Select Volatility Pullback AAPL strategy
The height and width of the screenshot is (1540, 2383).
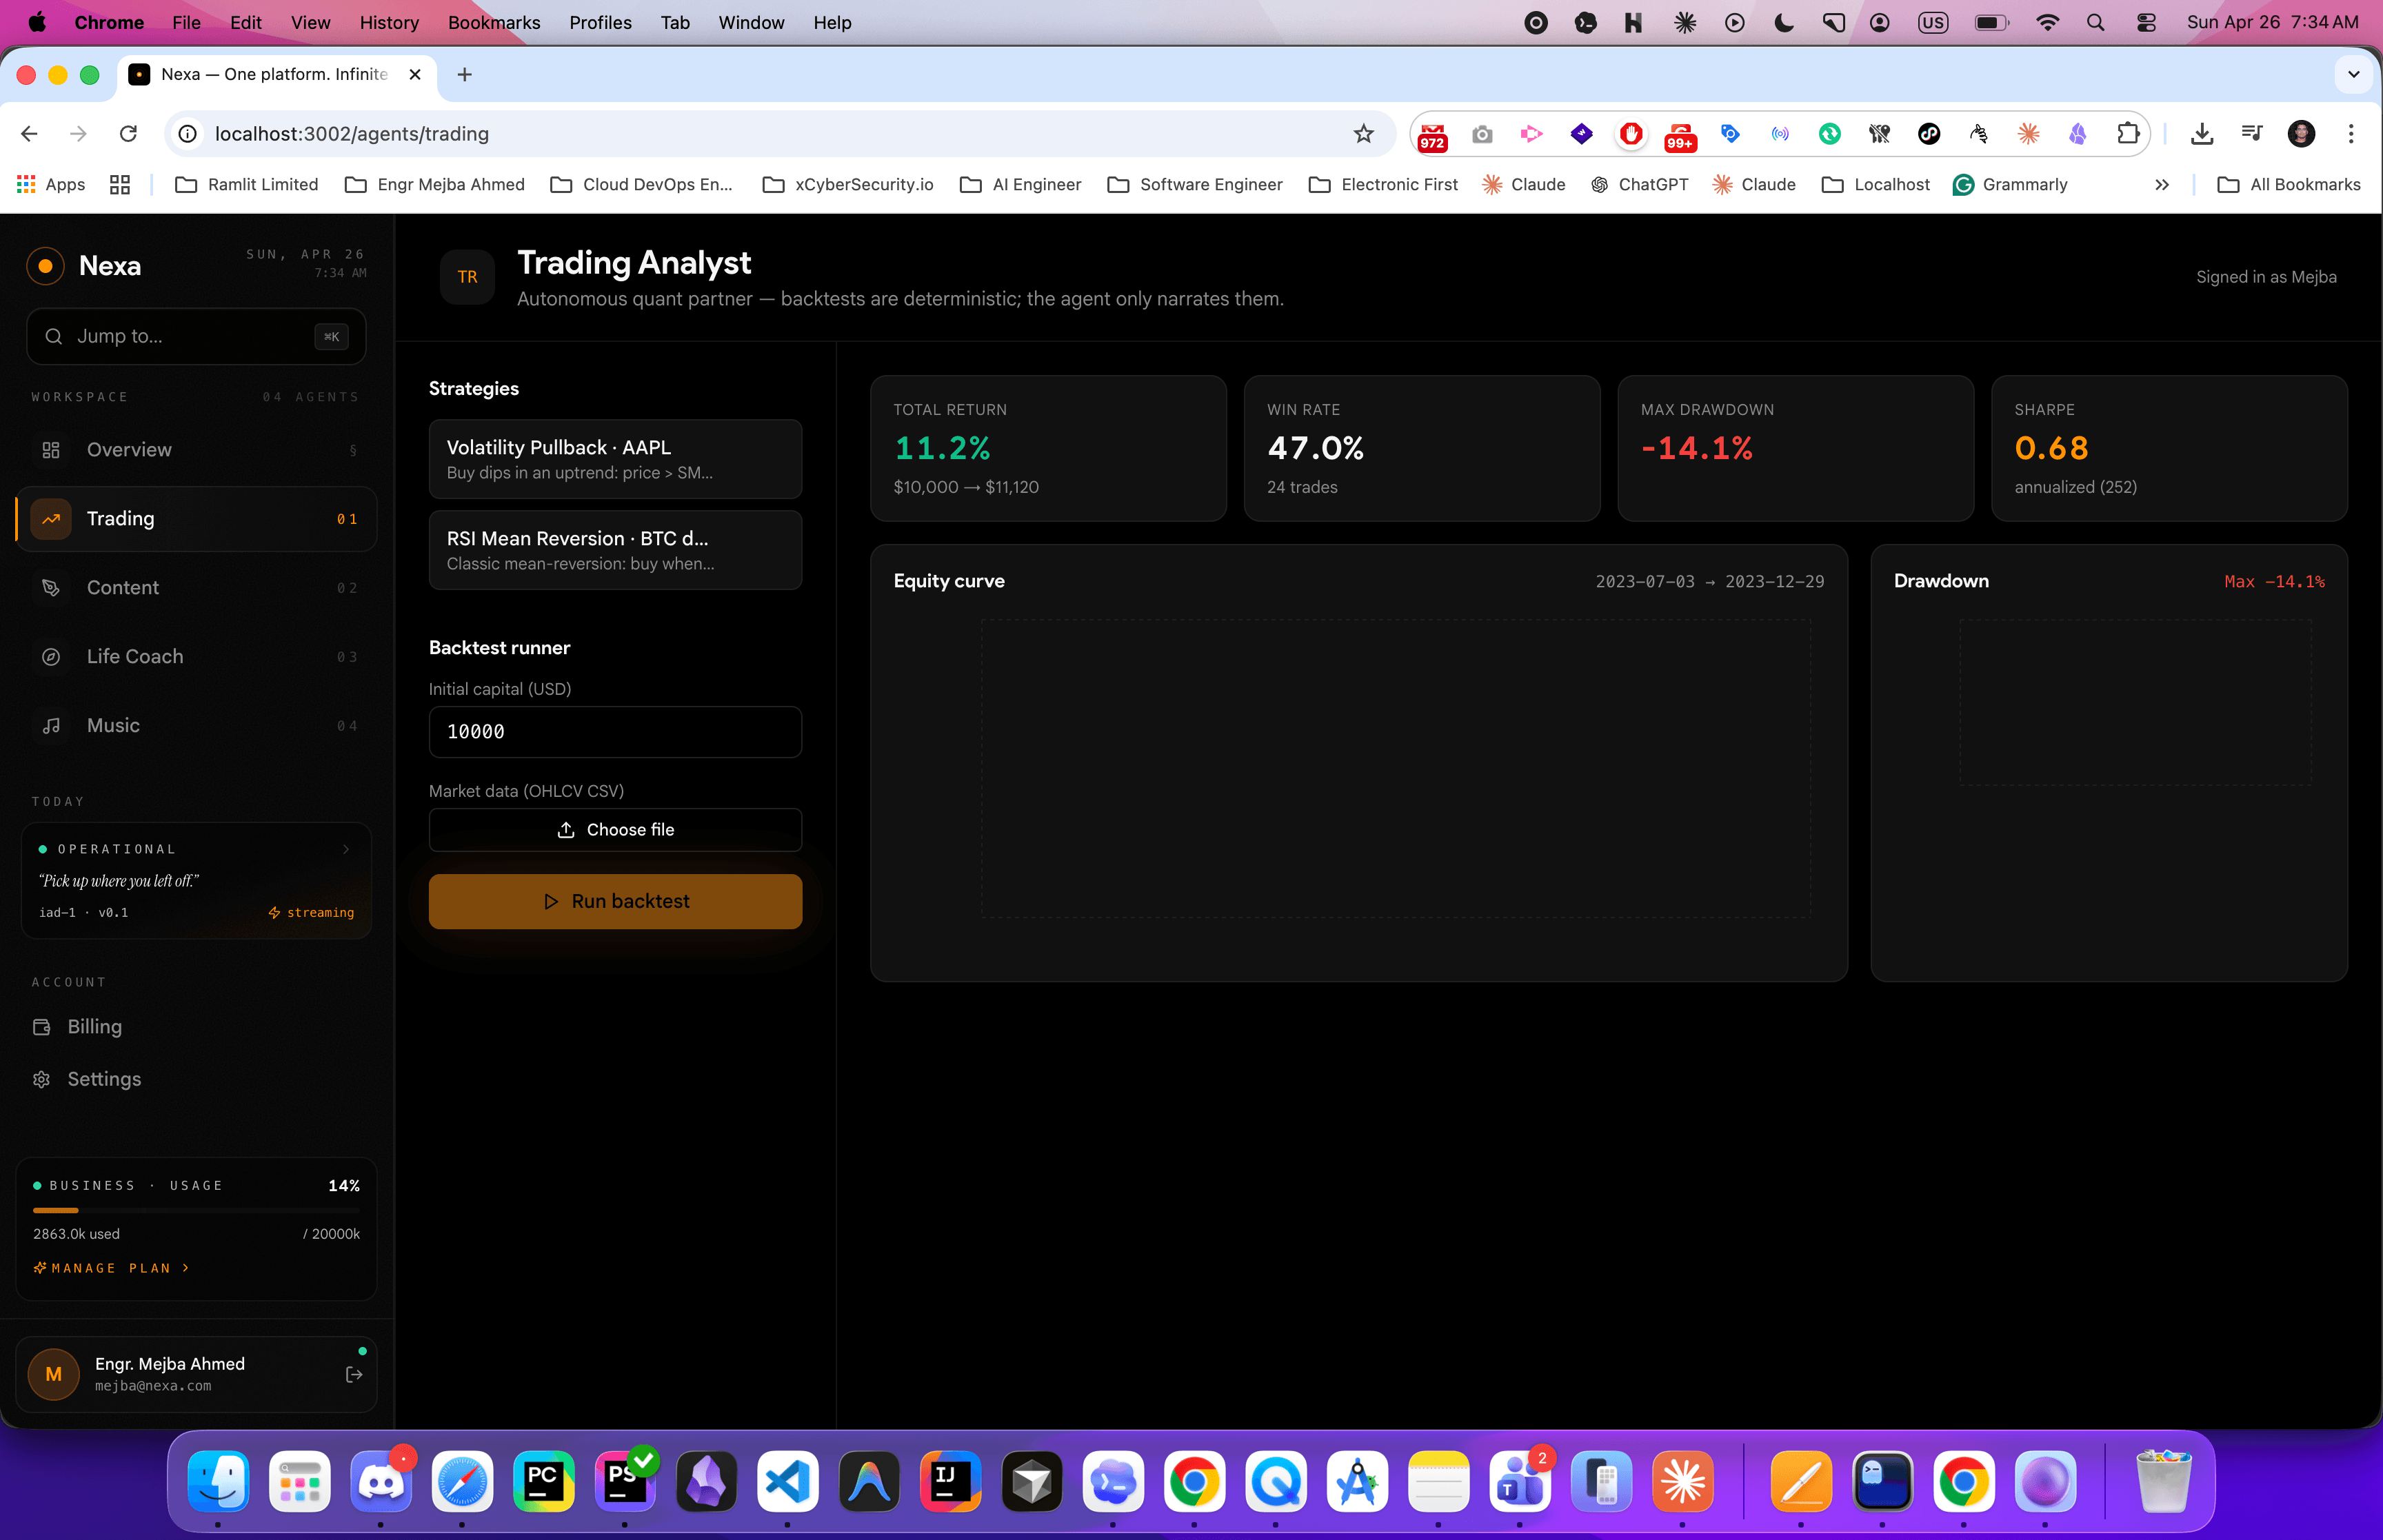[615, 459]
